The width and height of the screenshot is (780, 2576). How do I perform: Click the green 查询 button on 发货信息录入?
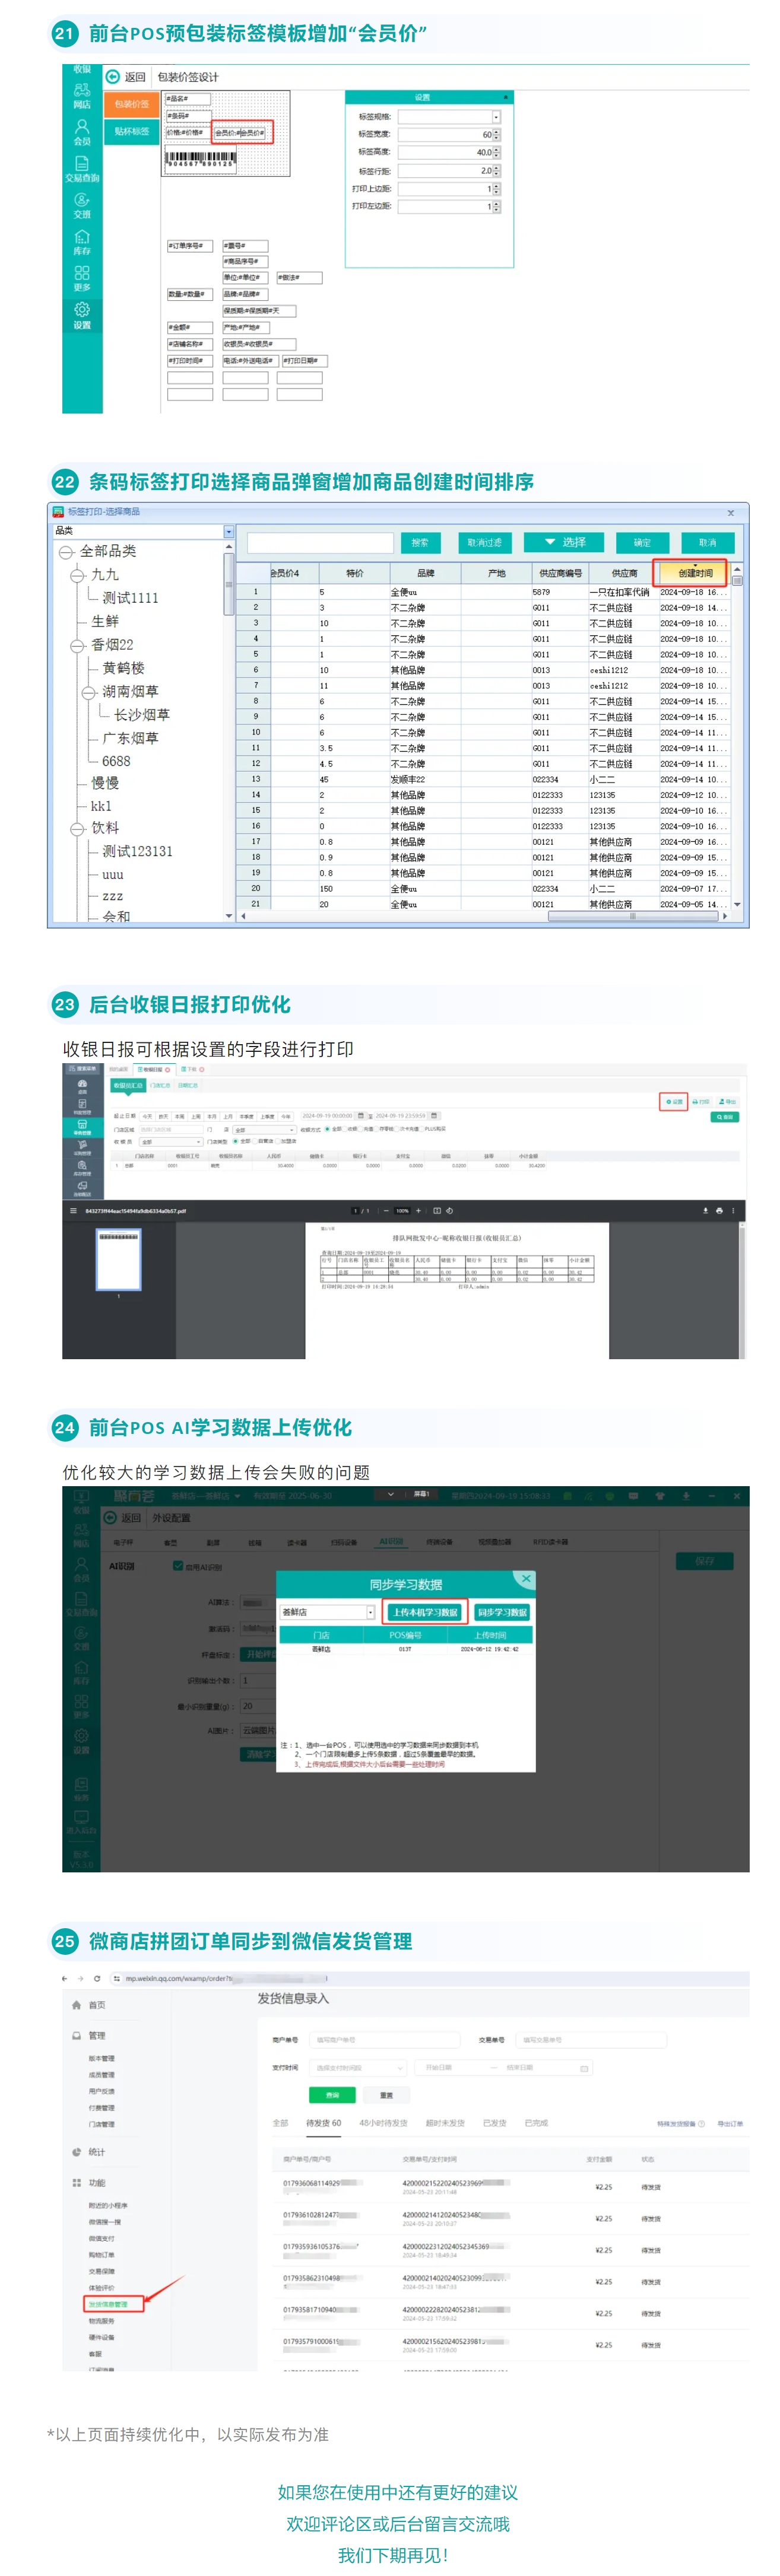tap(332, 2095)
